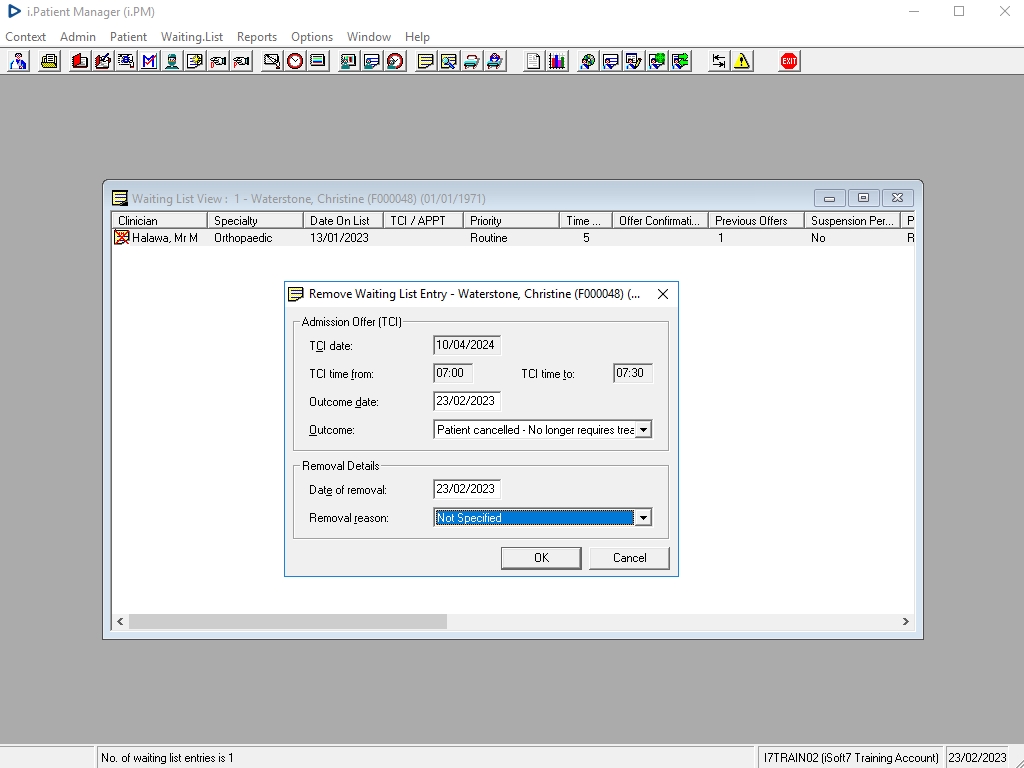Click the Orthopaedic specialty cell
The height and width of the screenshot is (768, 1024).
pyautogui.click(x=243, y=238)
